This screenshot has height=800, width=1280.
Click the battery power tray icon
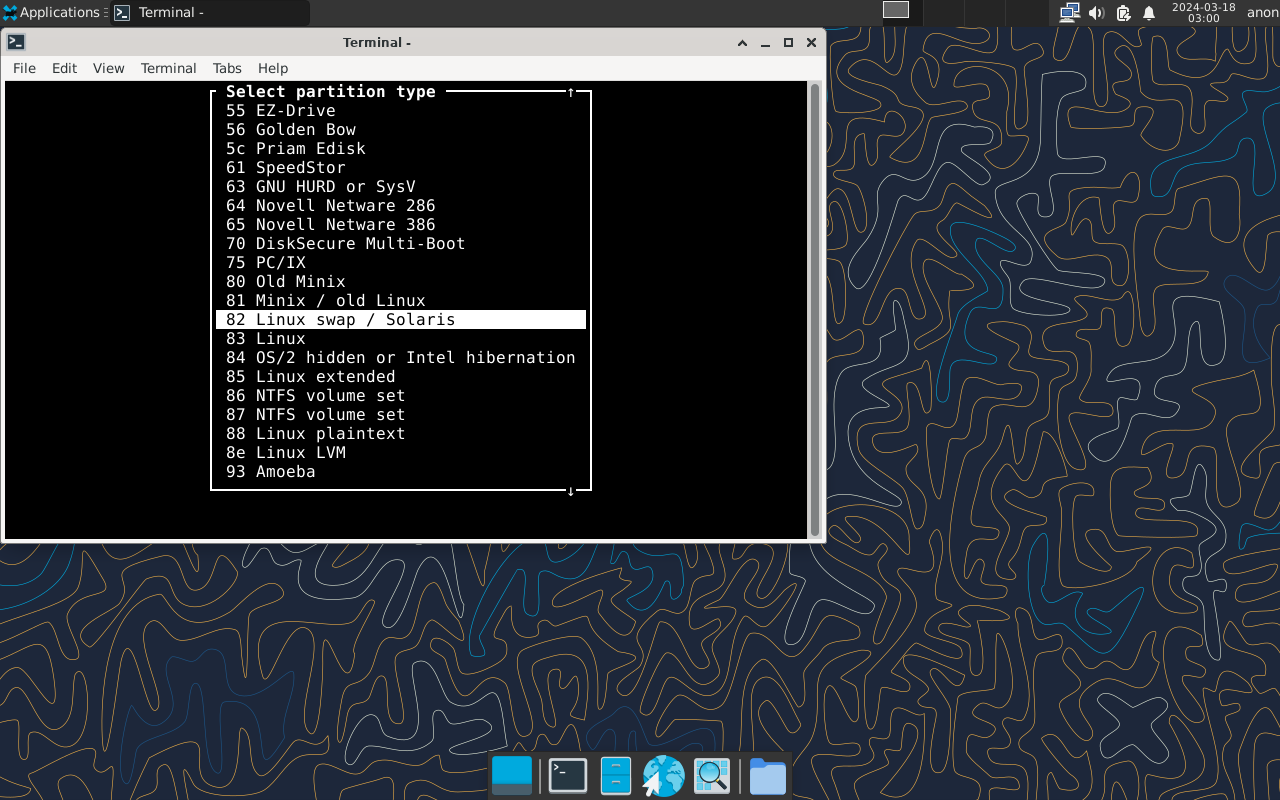(x=1123, y=13)
